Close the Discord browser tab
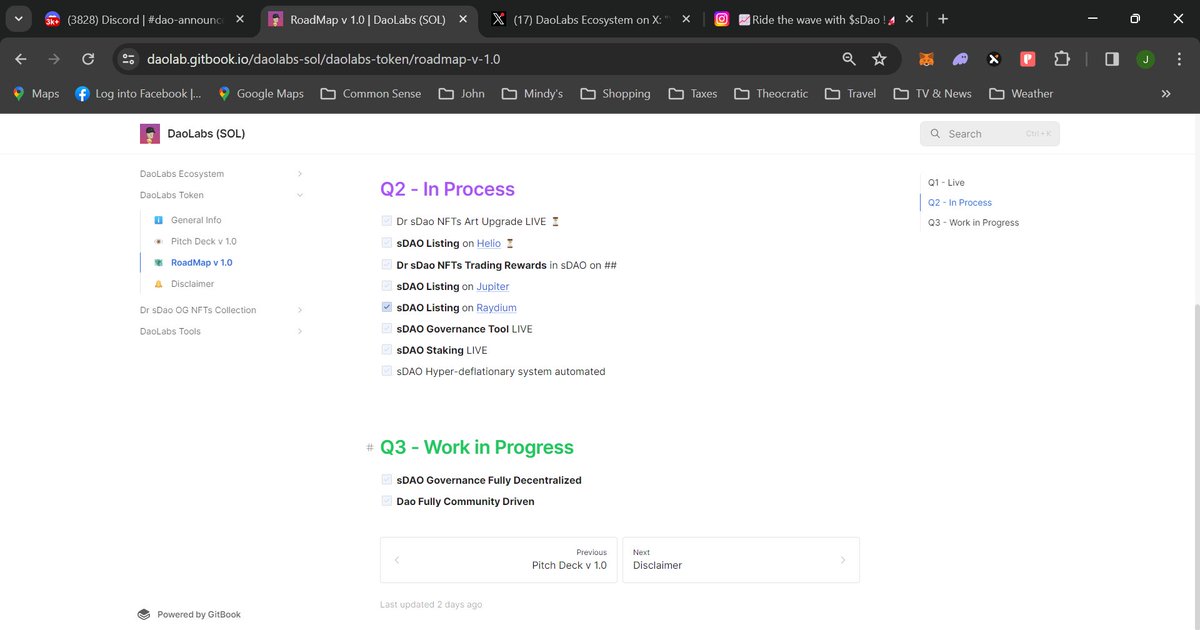 [x=239, y=19]
